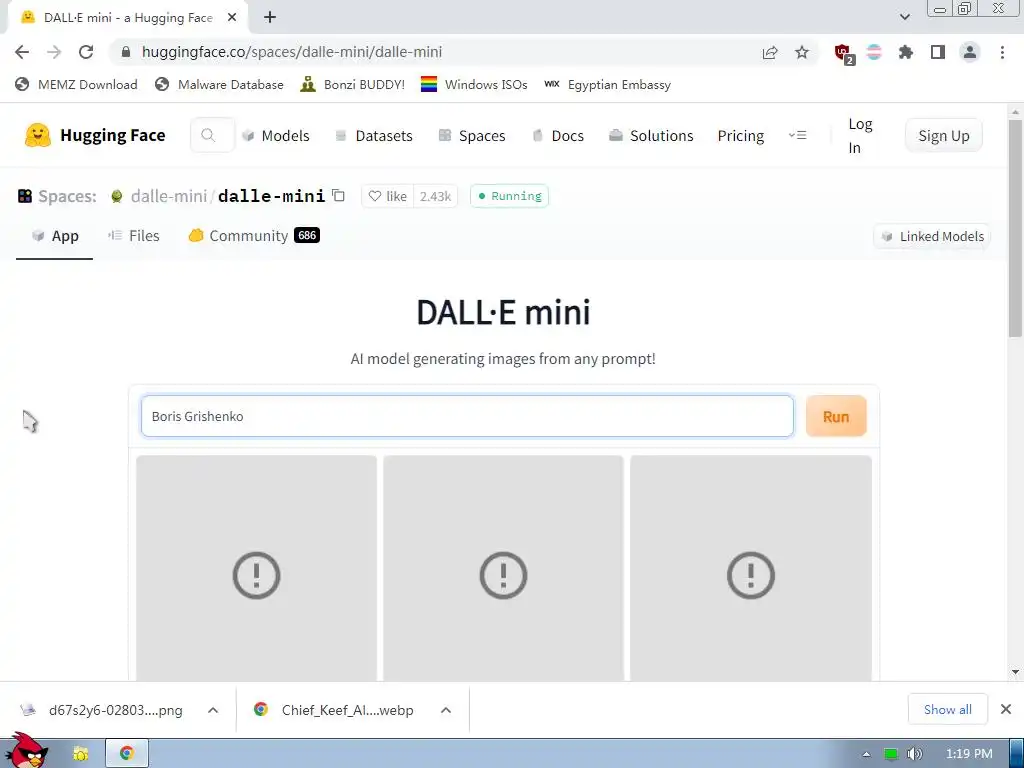Open the uBlock shield extension icon
Screen dimensions: 1024x768
point(844,54)
